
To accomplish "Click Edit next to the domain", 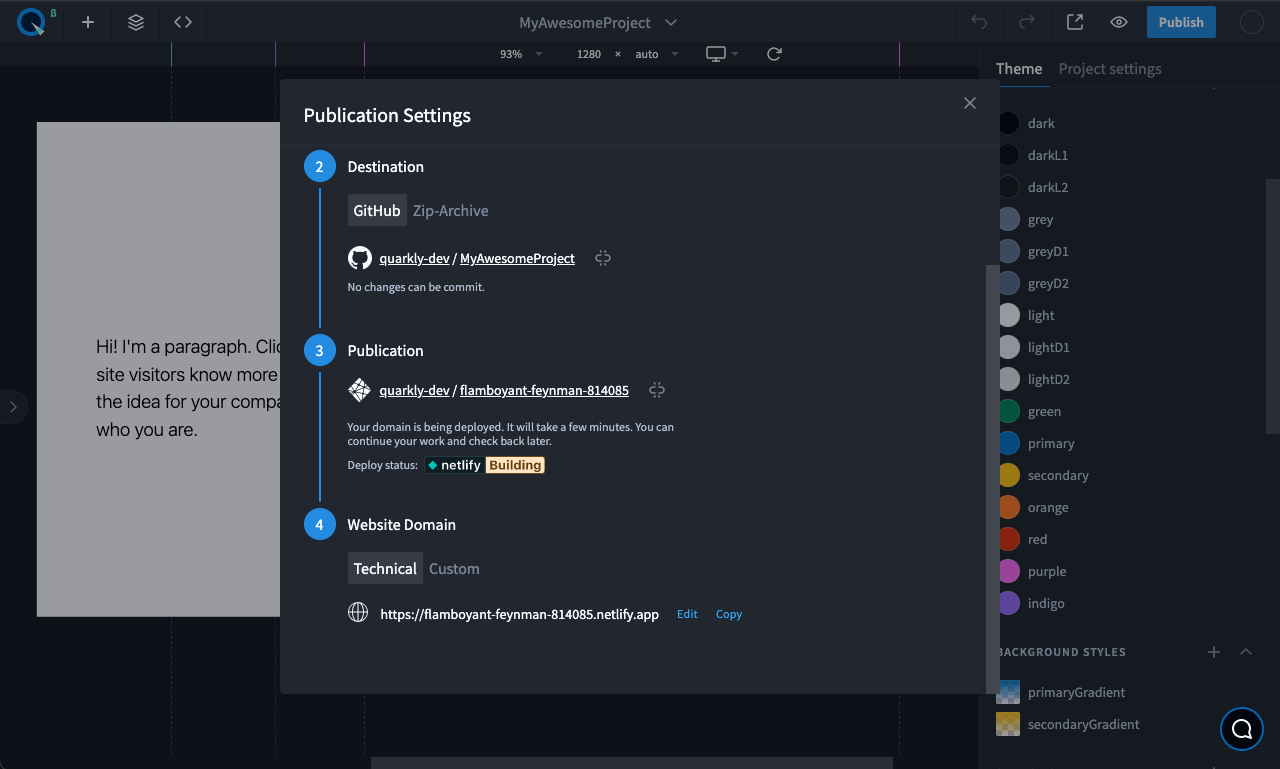I will tap(687, 614).
